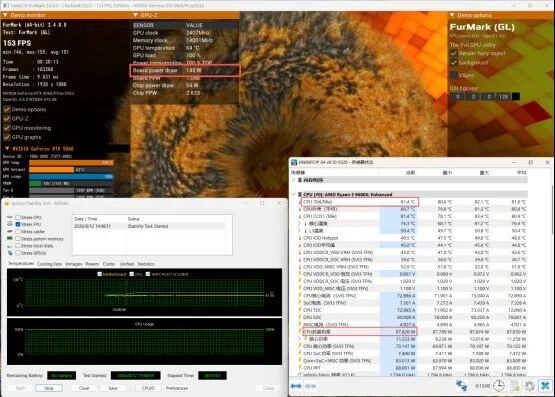Click first GSI bgcolor channel field
555x397 pixels.
click(x=458, y=97)
